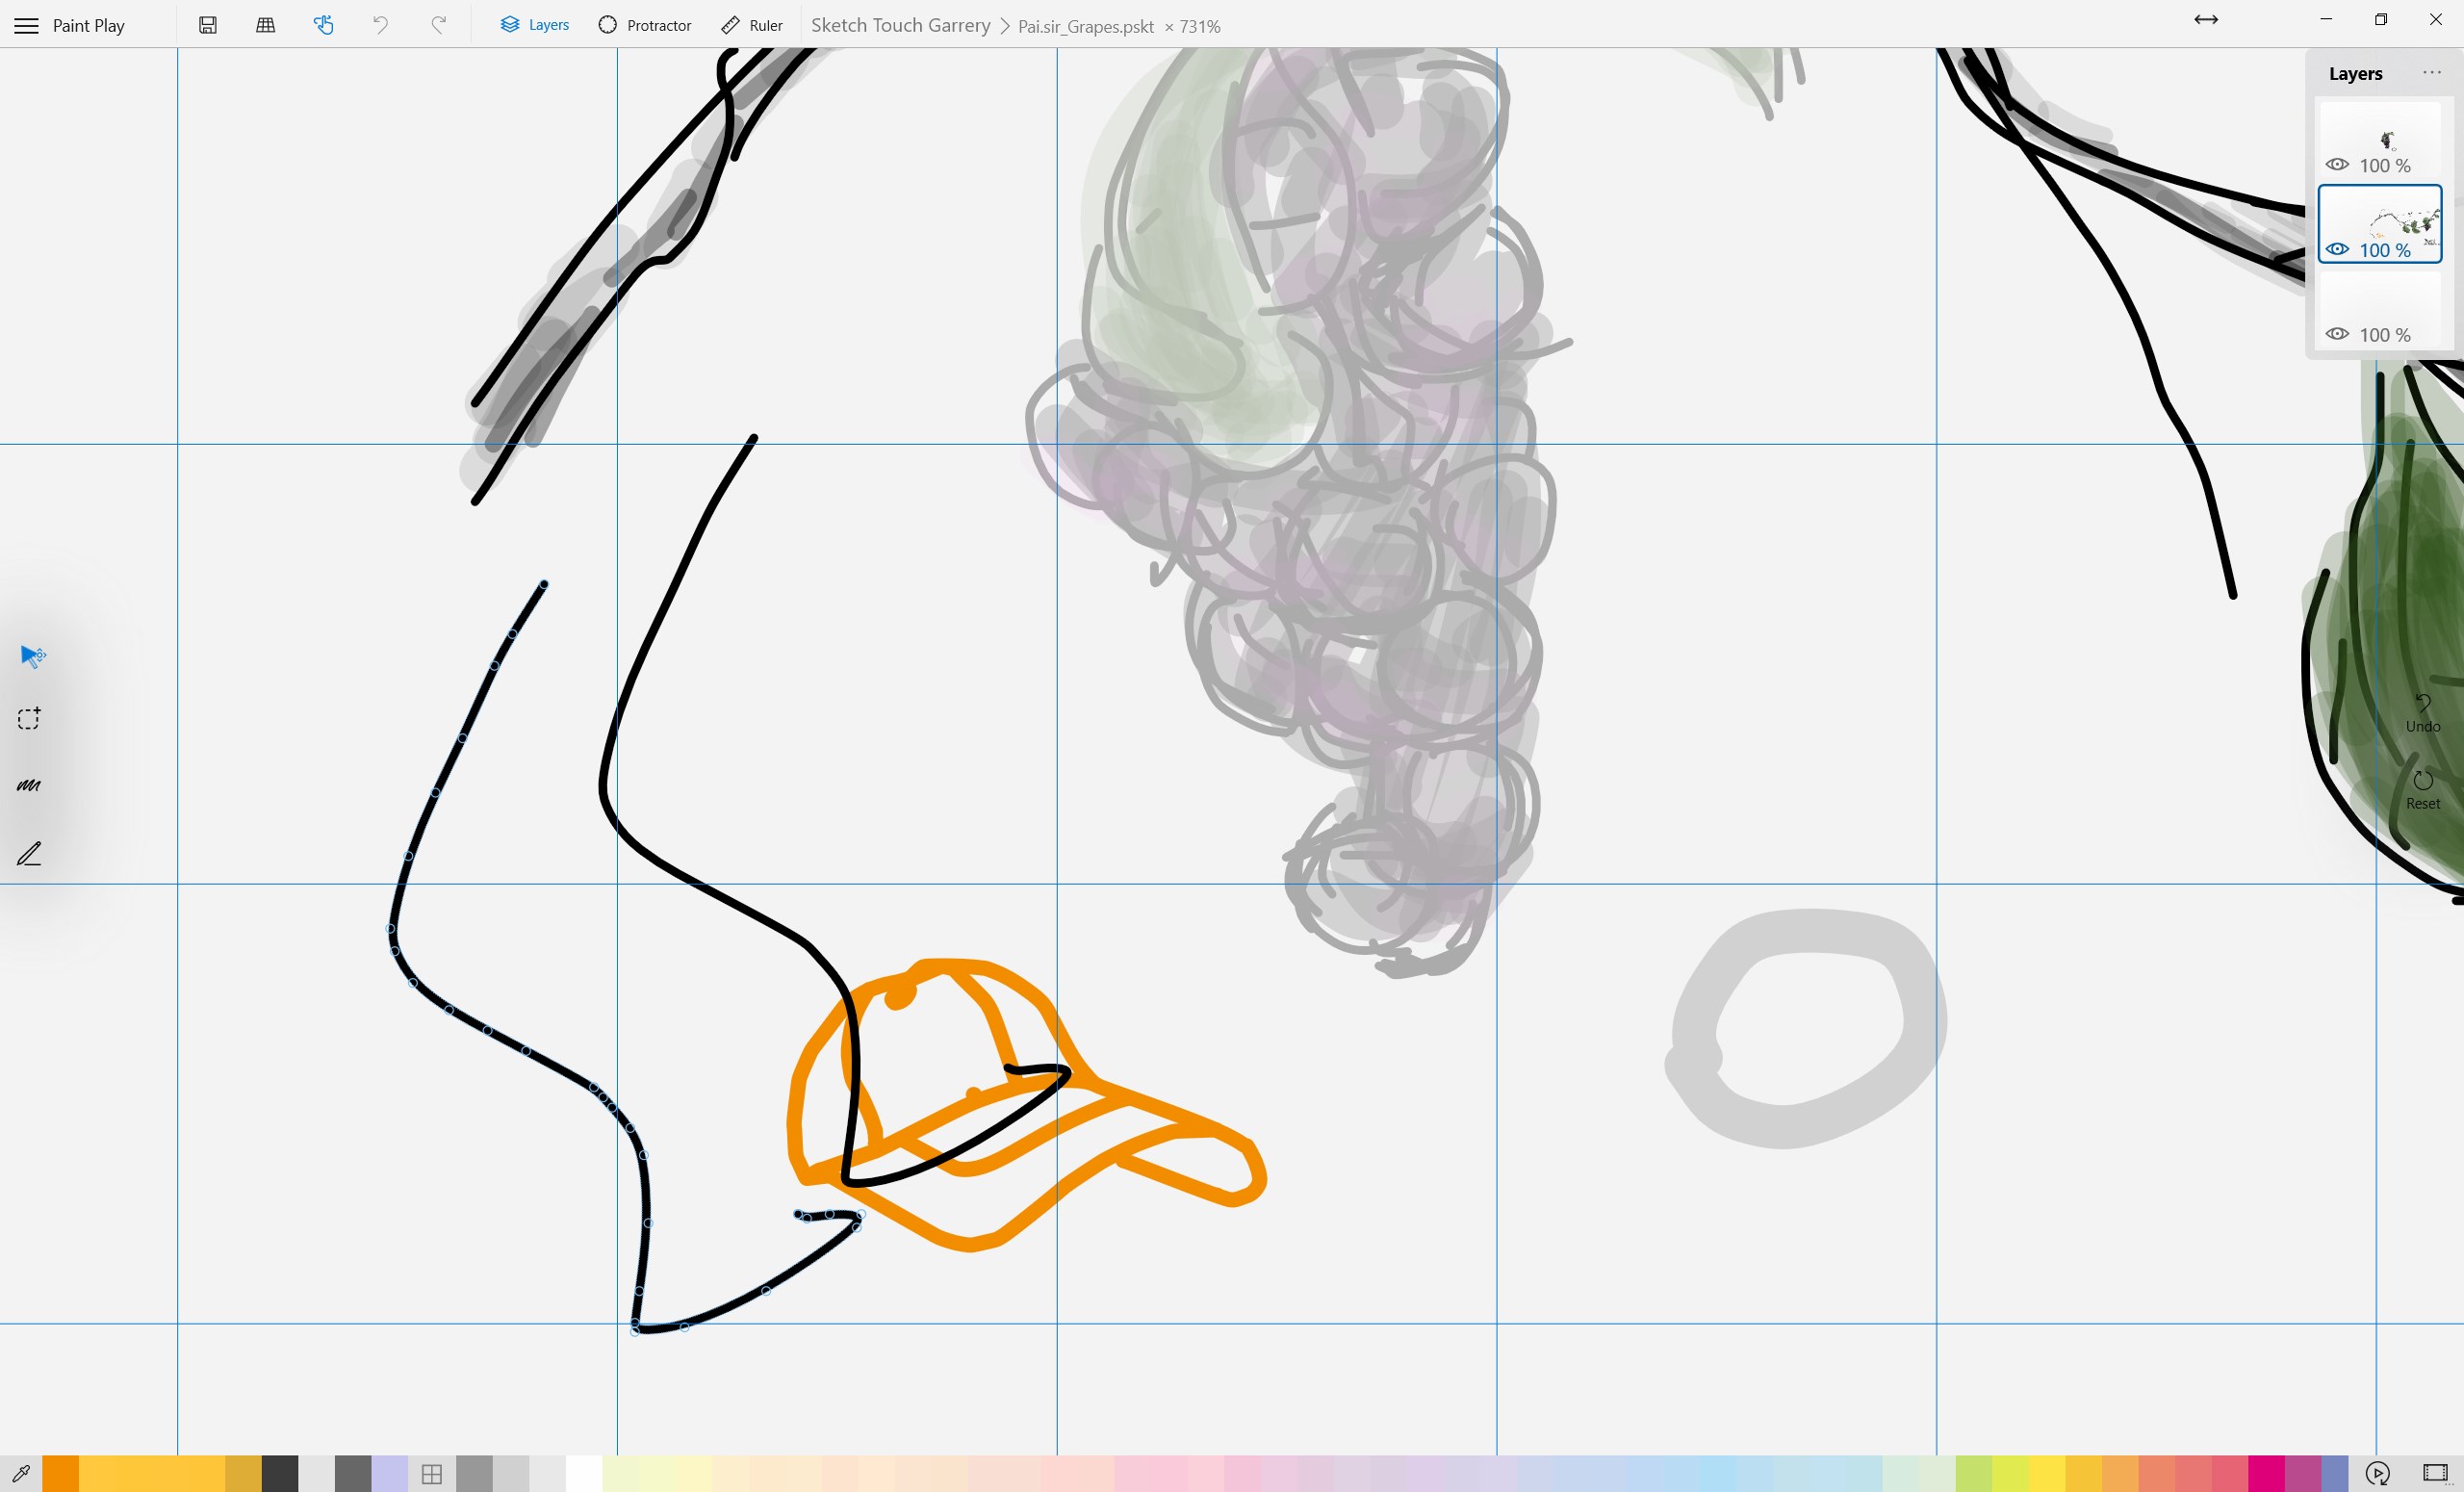Select the arrow selection tool
2464x1492 pixels.
coord(32,655)
